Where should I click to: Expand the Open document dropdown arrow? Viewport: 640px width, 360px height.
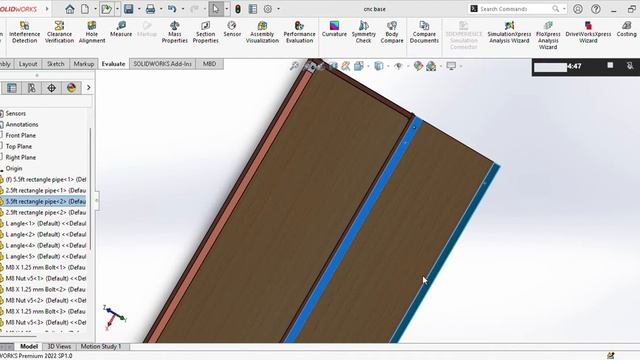click(x=117, y=9)
